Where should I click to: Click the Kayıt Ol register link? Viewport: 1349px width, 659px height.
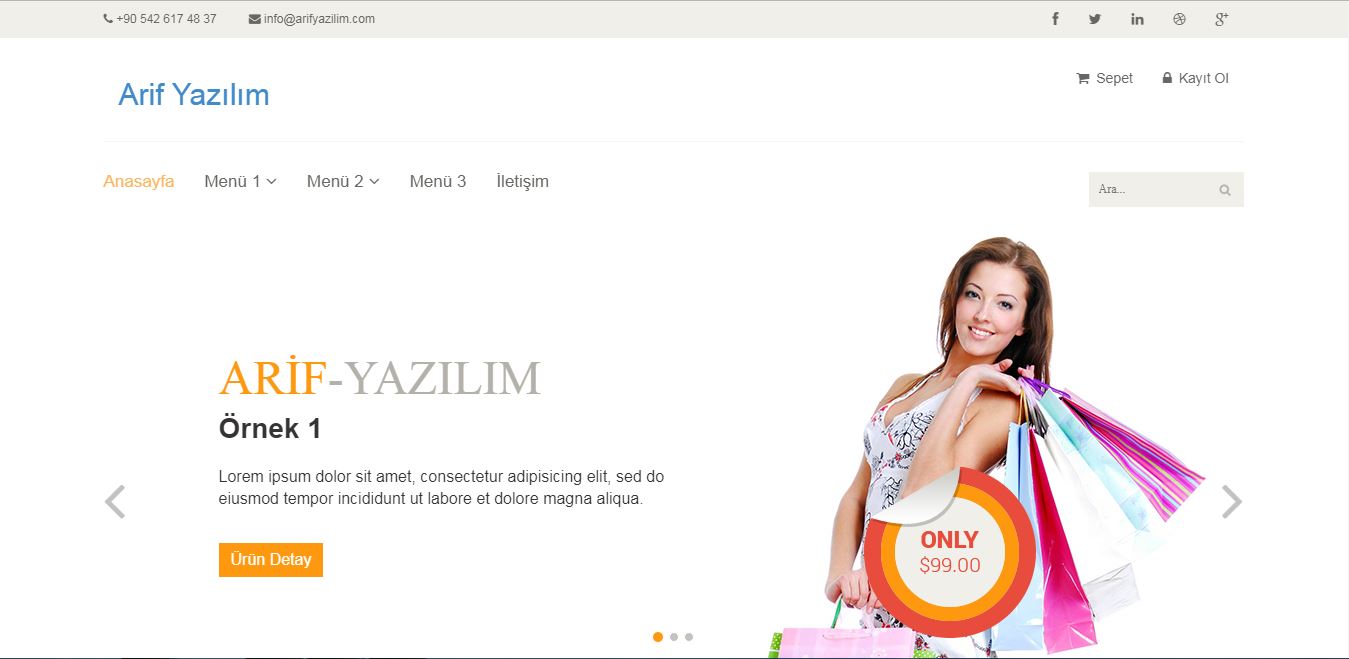pyautogui.click(x=1195, y=78)
